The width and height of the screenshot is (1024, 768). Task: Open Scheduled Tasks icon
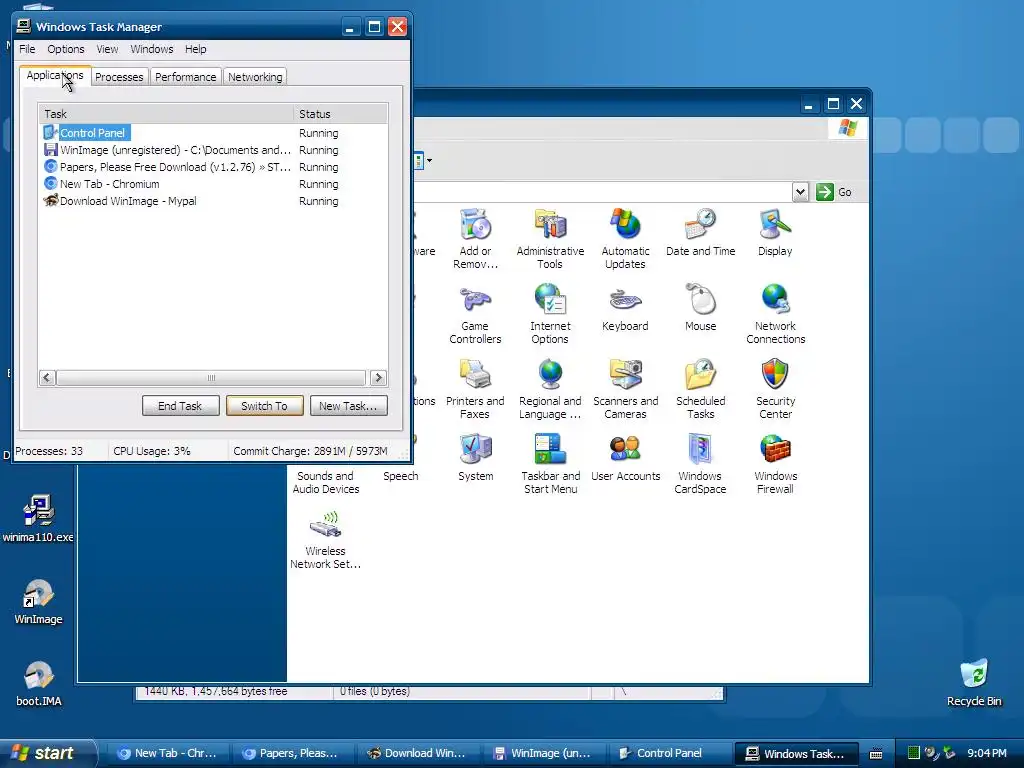click(x=700, y=389)
